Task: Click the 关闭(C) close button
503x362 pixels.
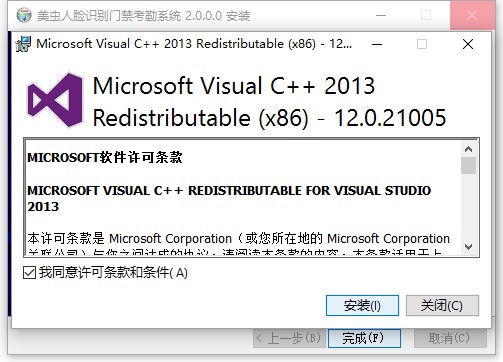Action: [442, 305]
